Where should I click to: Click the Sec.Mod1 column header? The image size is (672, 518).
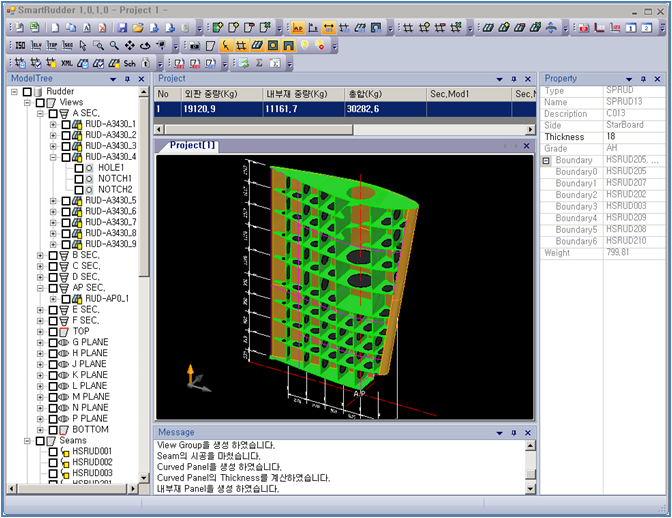450,94
